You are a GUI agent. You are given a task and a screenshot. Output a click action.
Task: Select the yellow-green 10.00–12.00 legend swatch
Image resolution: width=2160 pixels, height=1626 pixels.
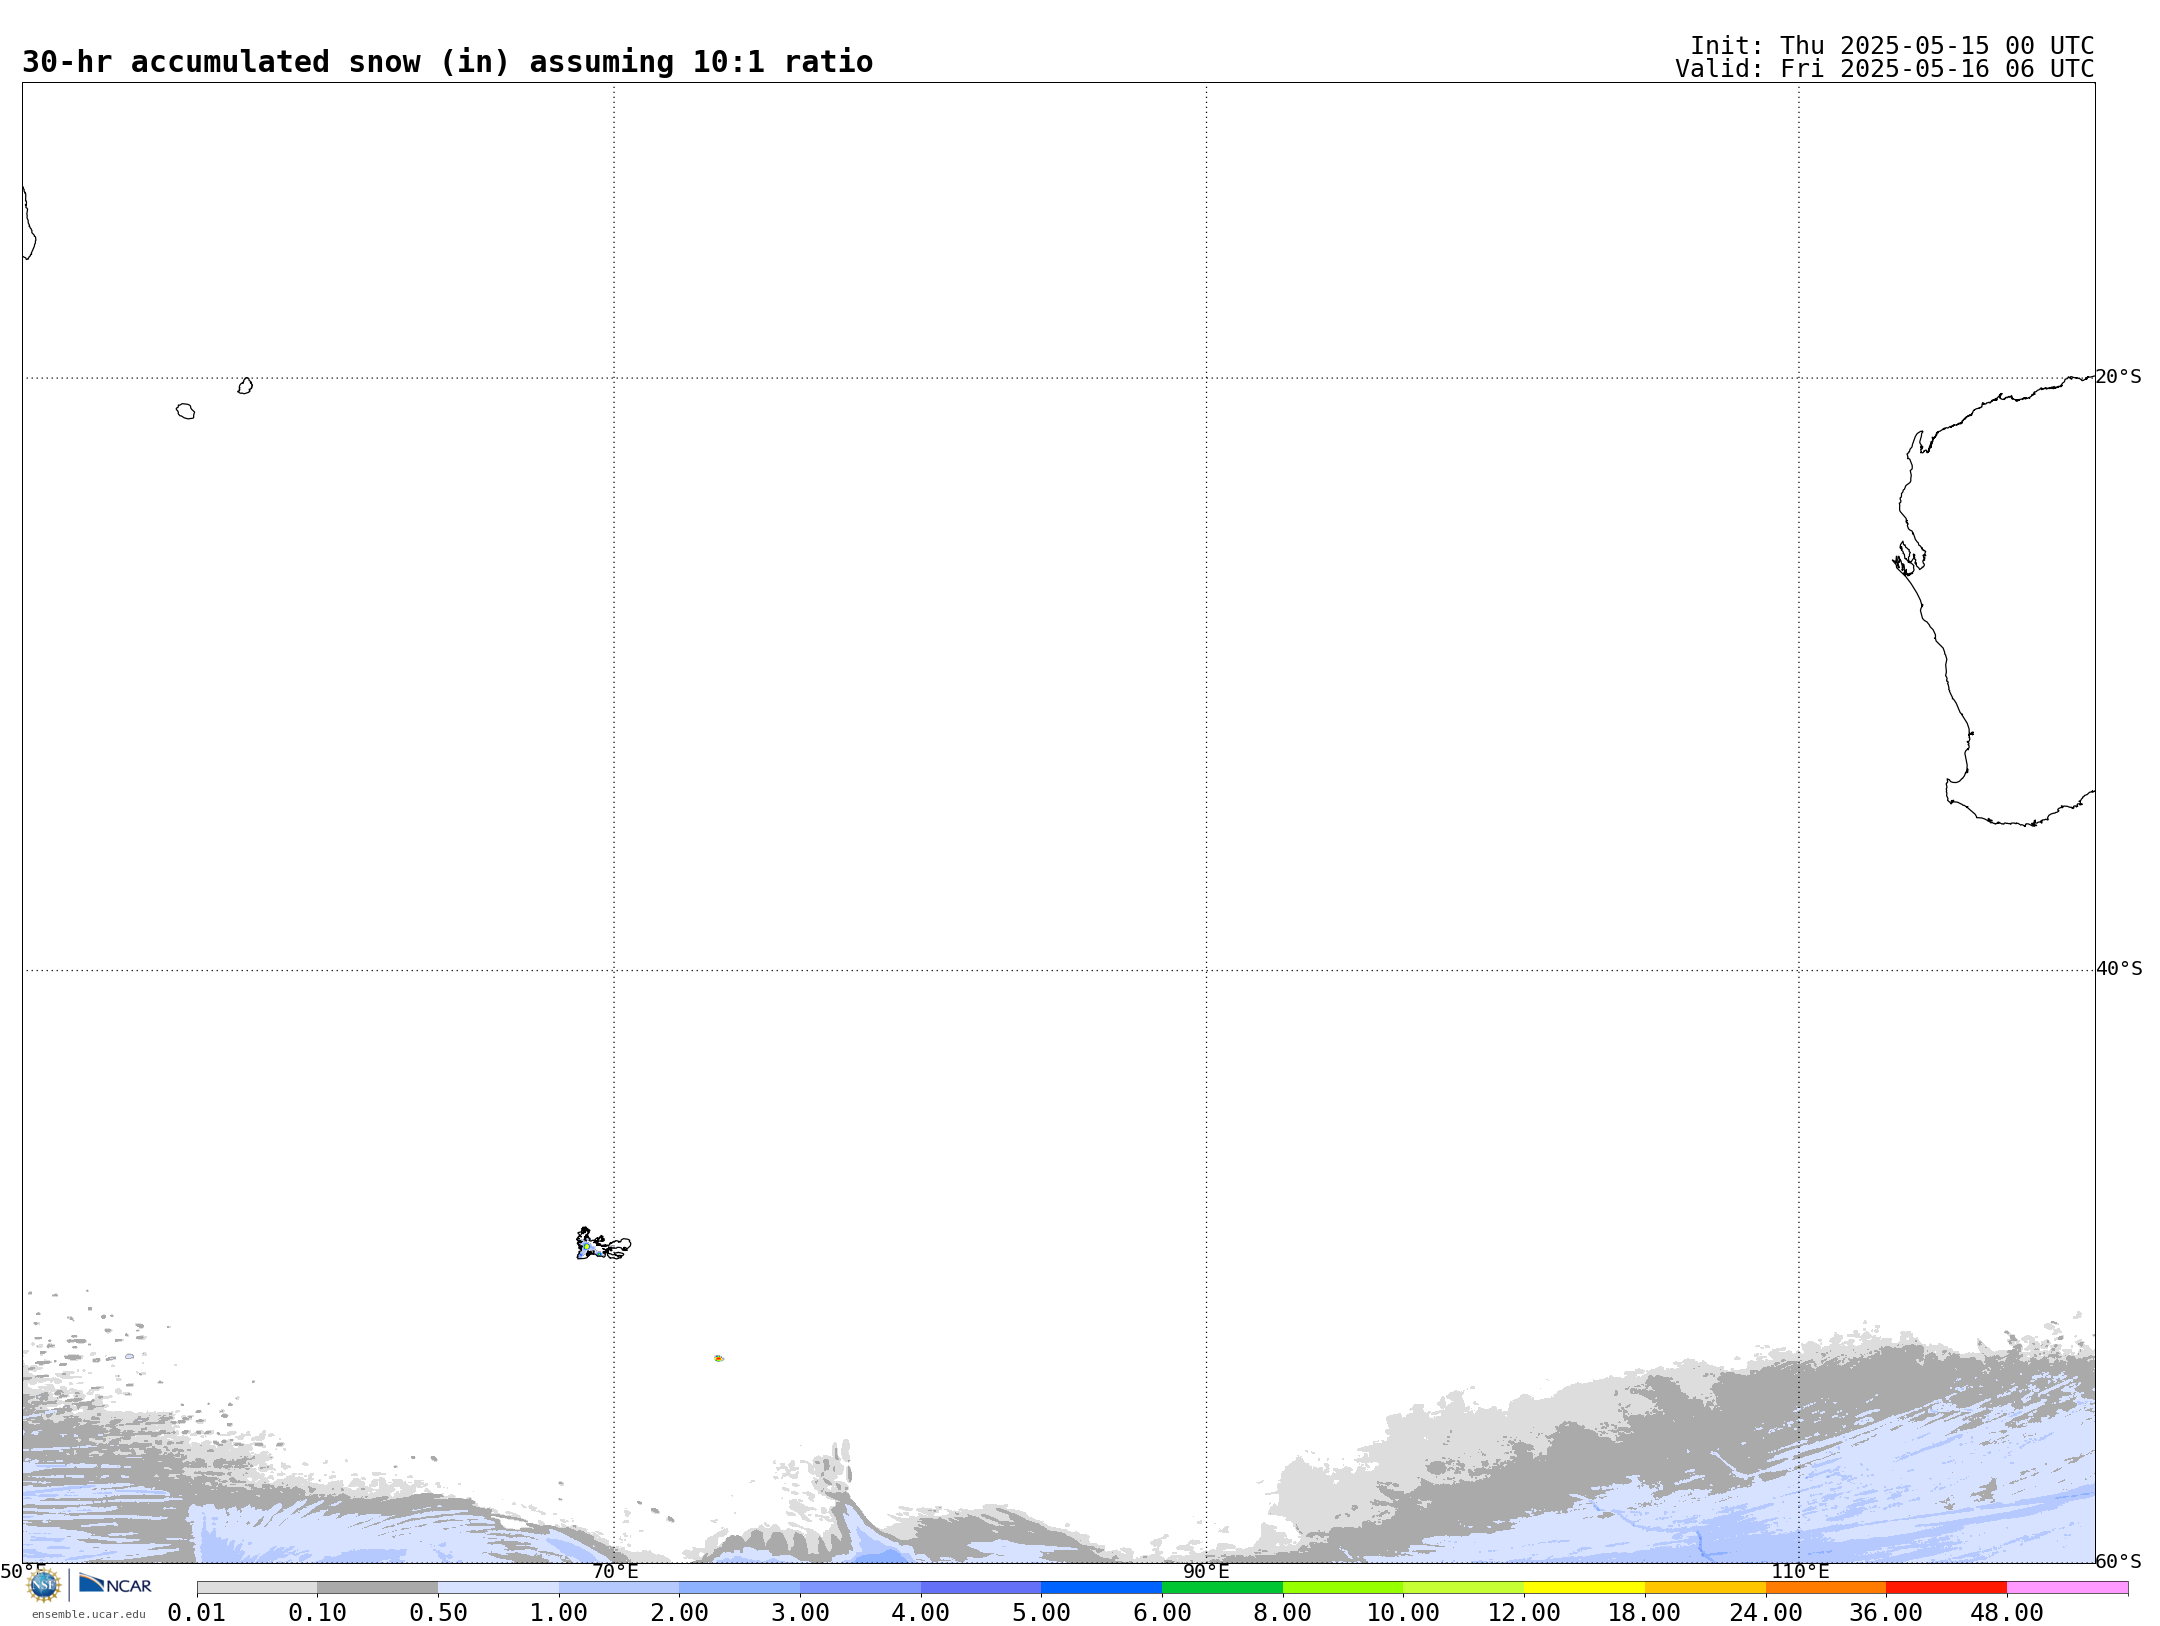point(1463,1588)
